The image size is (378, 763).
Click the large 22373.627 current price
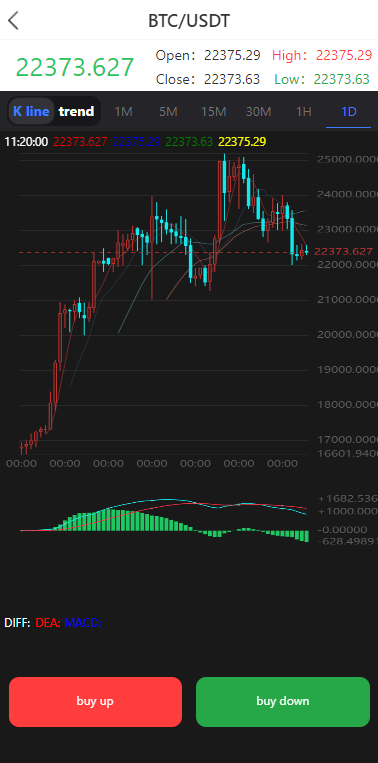pos(75,67)
